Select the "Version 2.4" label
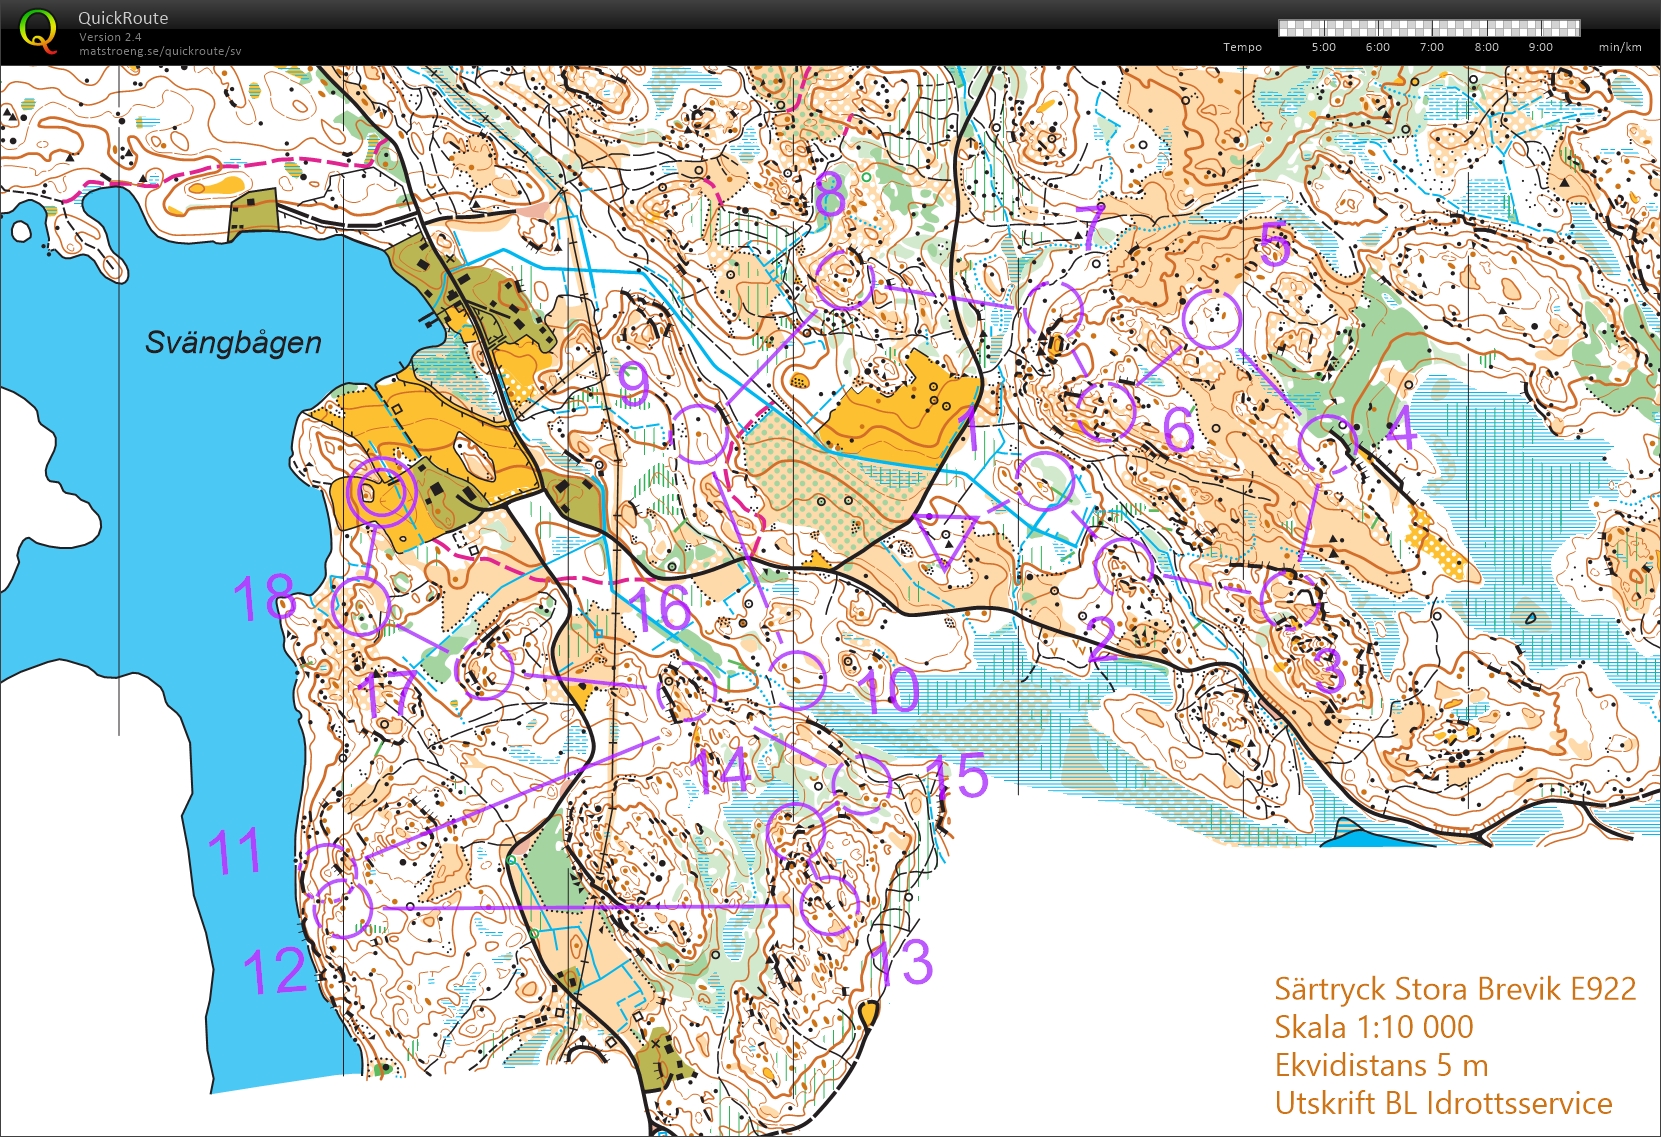 click(x=110, y=37)
